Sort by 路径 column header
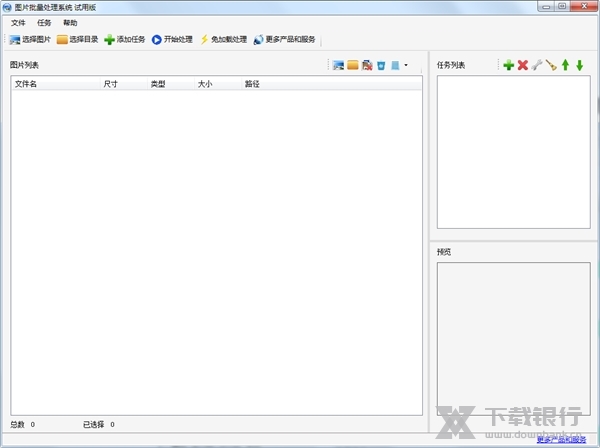 tap(332, 84)
